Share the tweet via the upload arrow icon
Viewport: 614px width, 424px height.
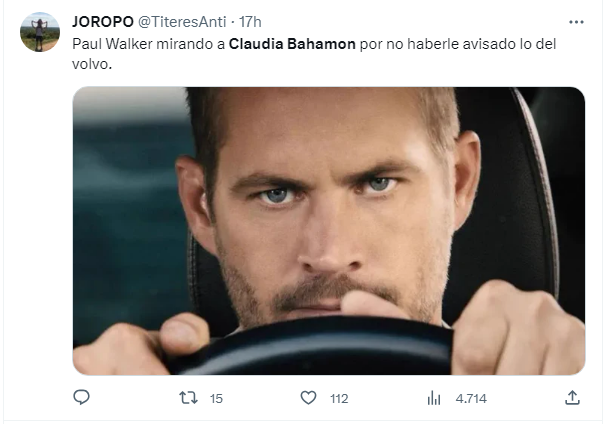click(x=572, y=397)
